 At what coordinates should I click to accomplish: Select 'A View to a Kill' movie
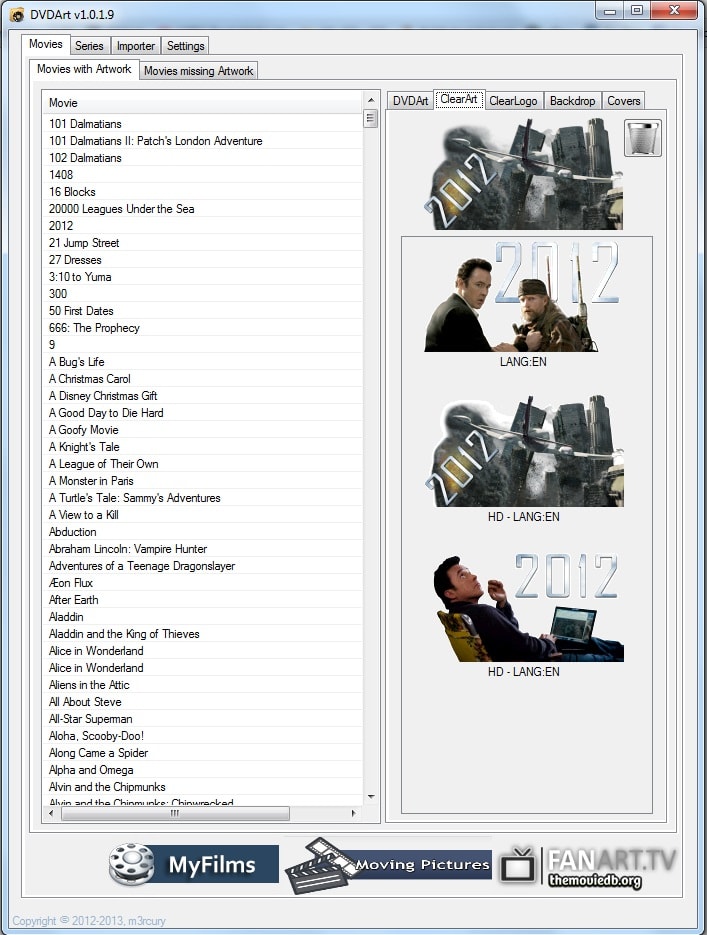203,515
